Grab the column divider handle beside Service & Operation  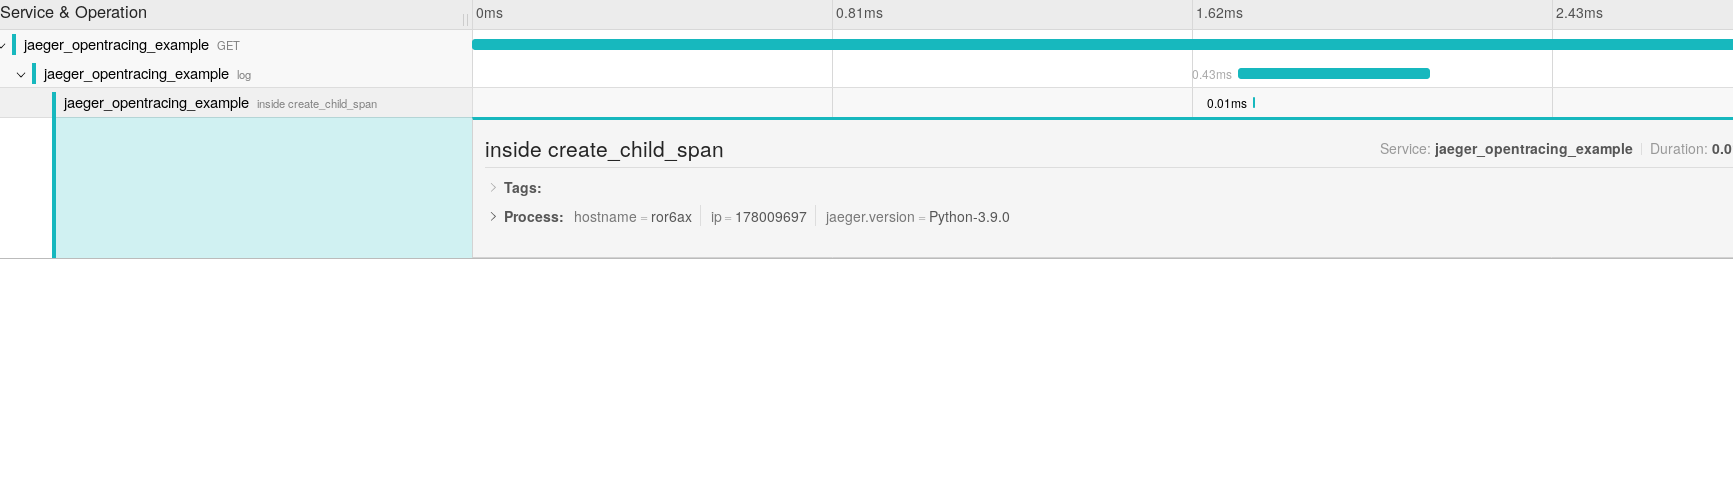pos(465,19)
